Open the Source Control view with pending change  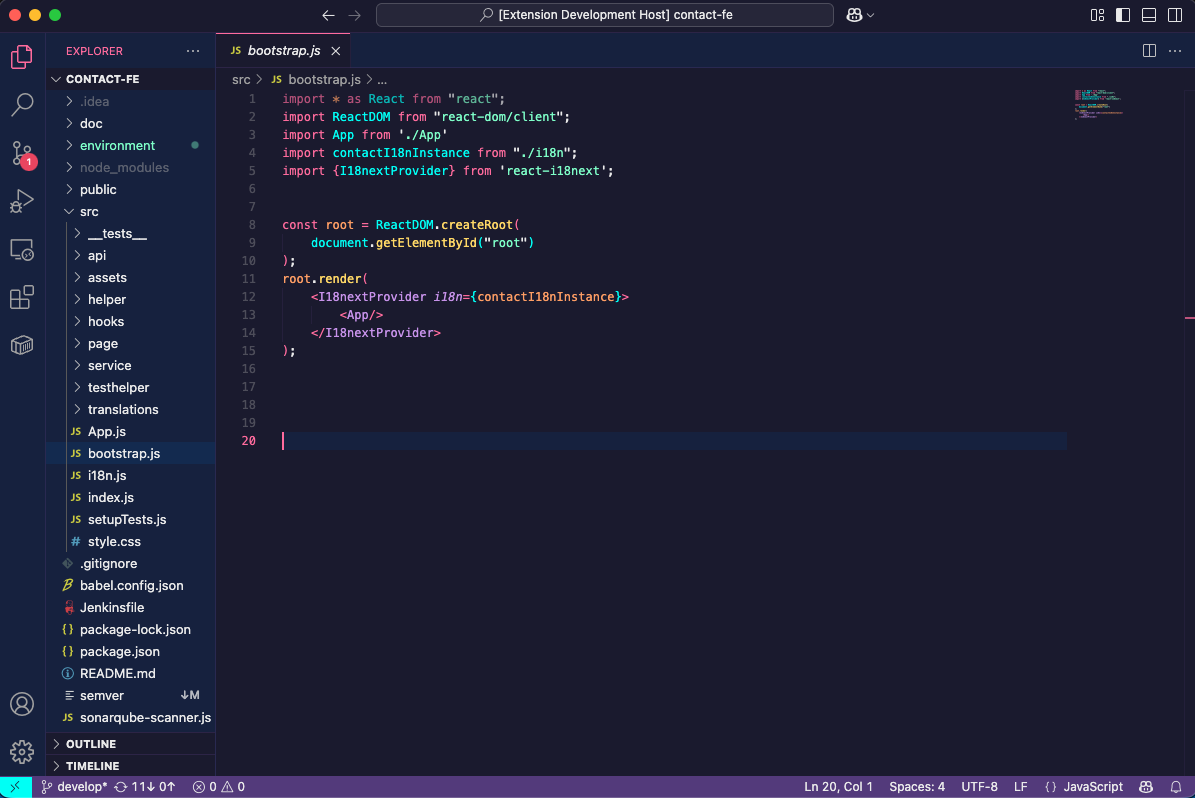pyautogui.click(x=22, y=152)
